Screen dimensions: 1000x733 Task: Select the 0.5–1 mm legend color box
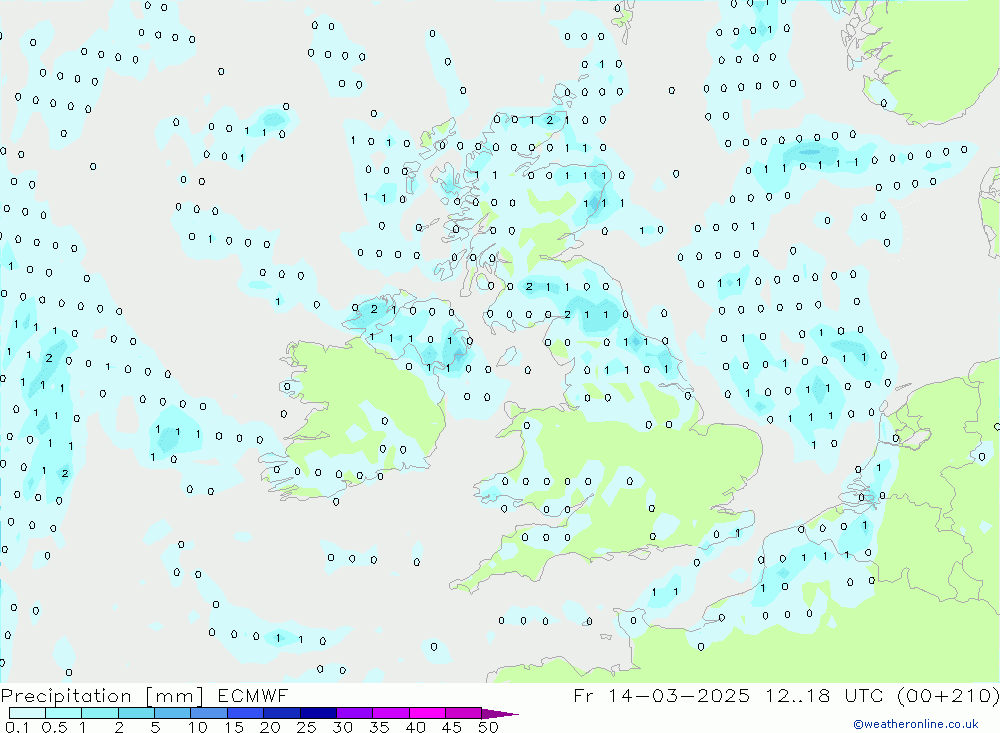(x=64, y=713)
